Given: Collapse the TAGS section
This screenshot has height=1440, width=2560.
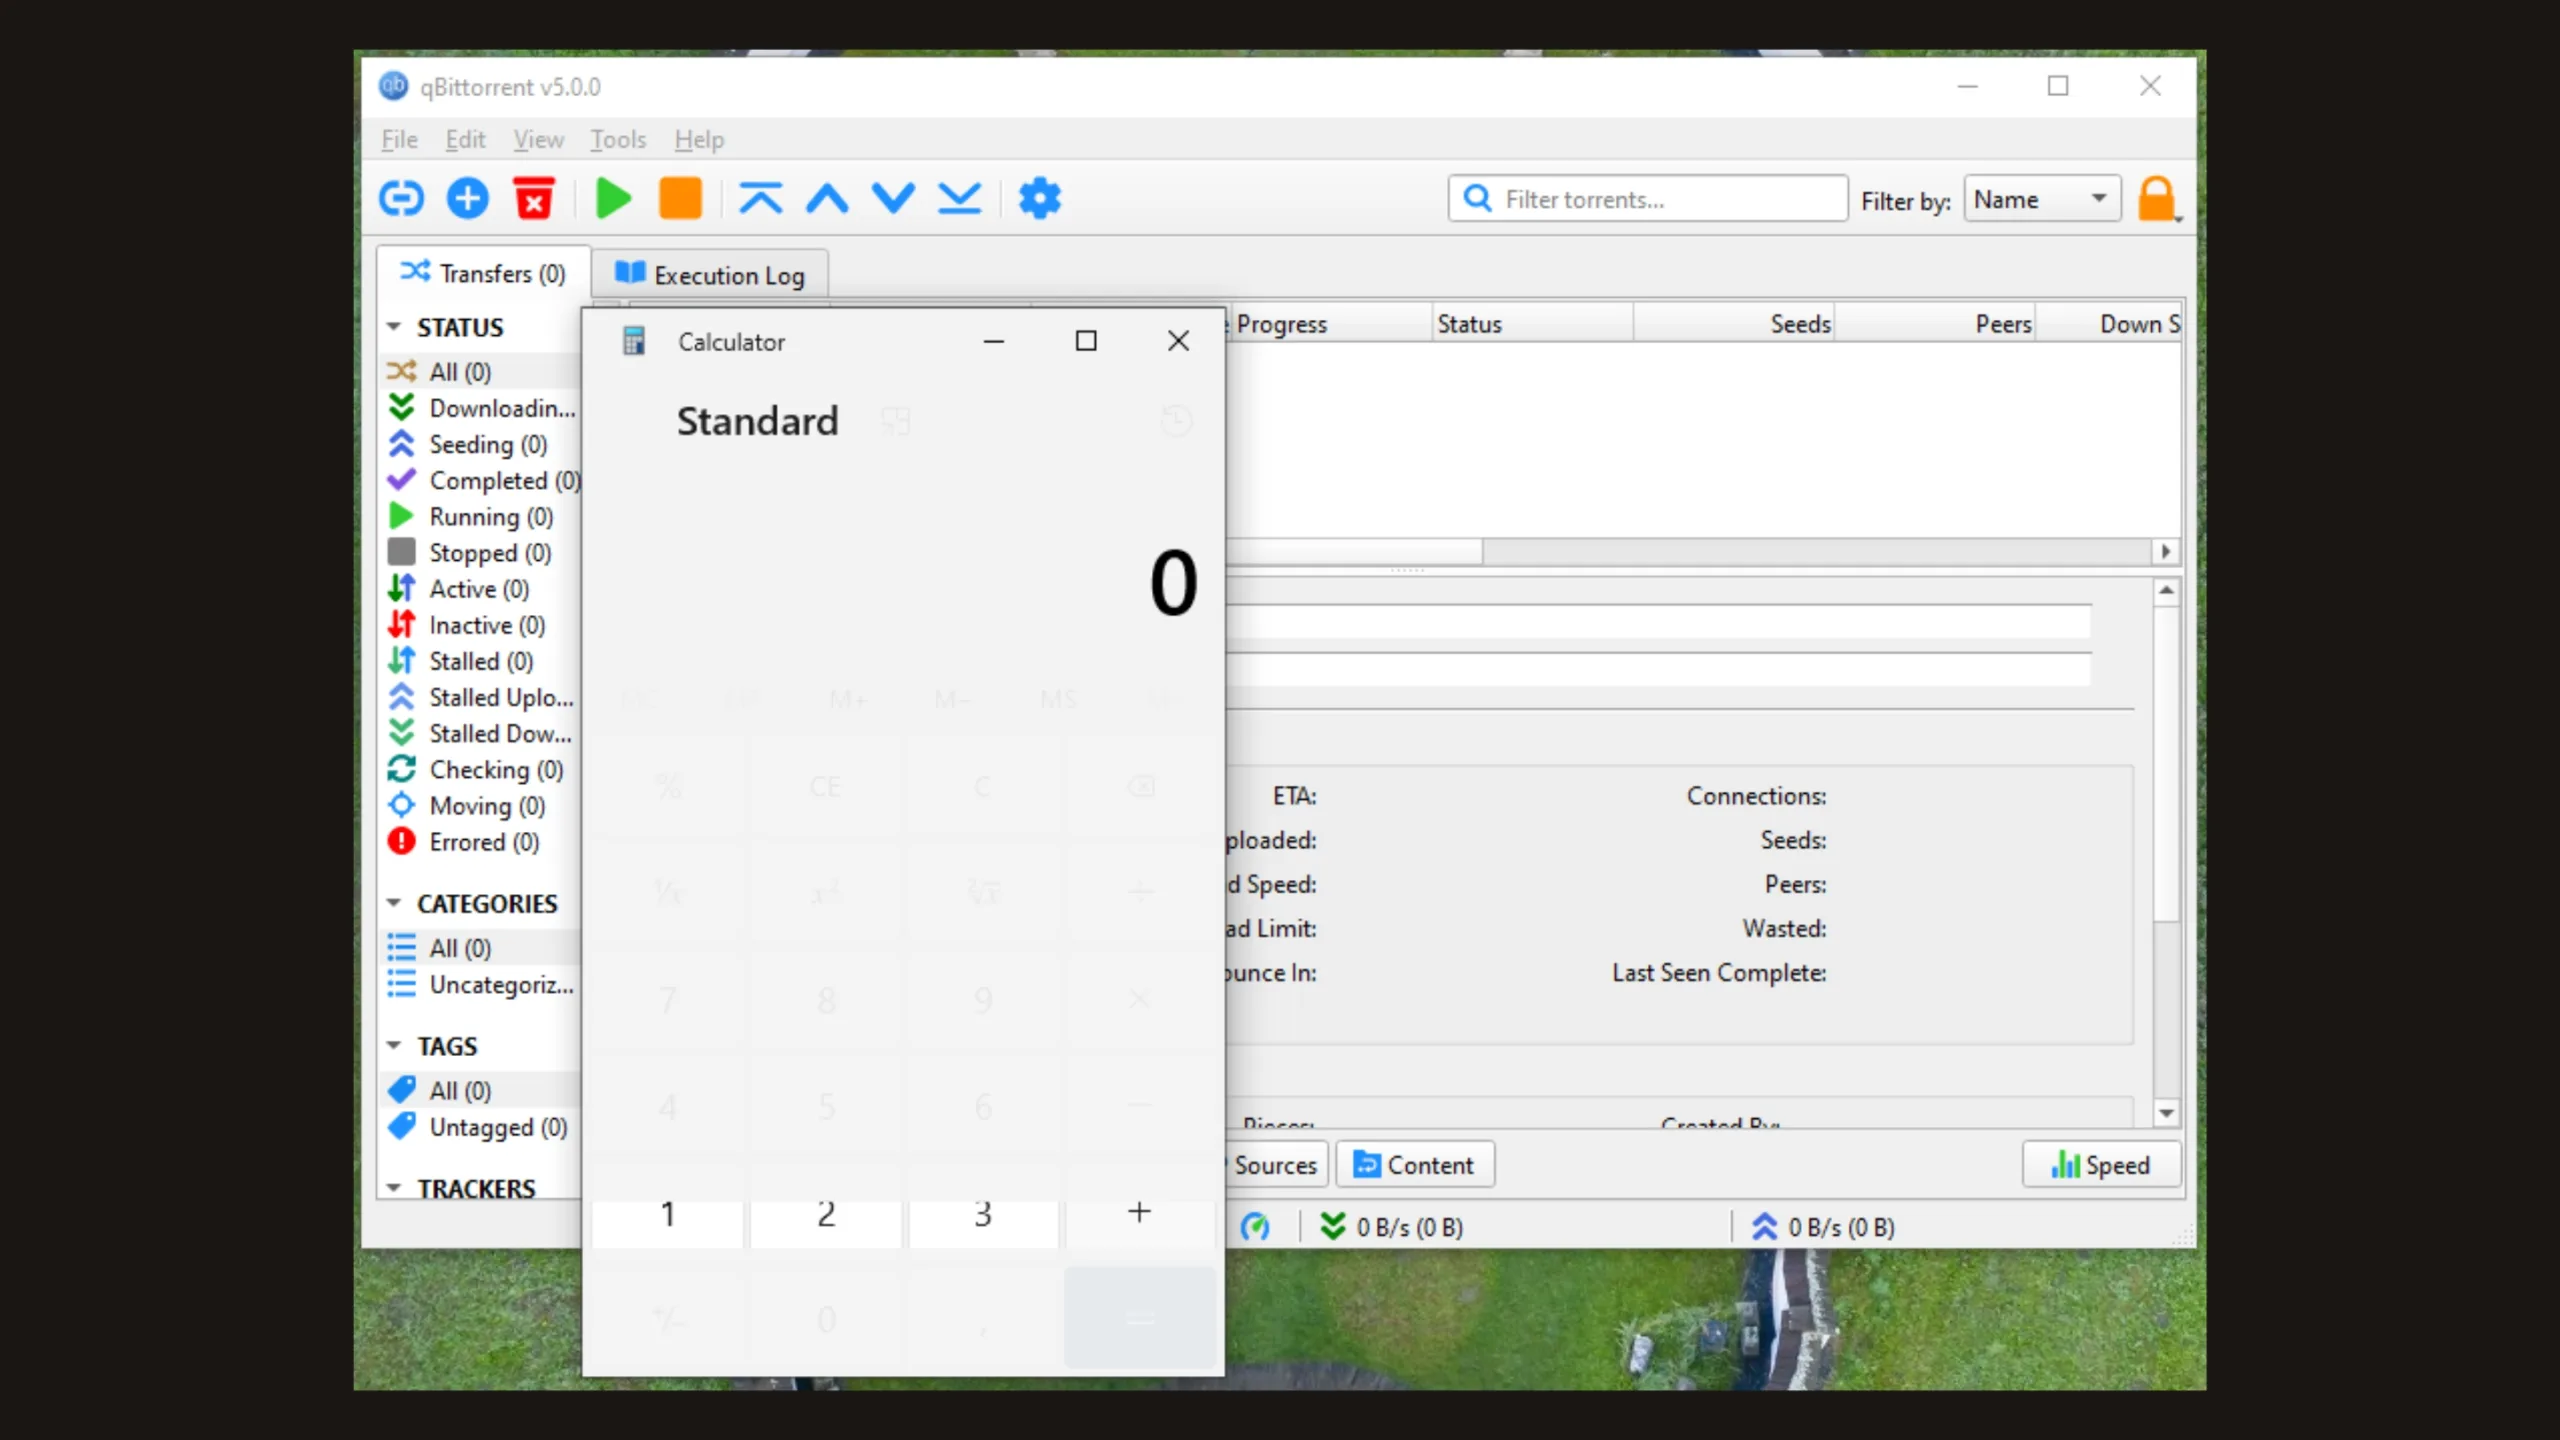Looking at the screenshot, I should click(394, 1046).
